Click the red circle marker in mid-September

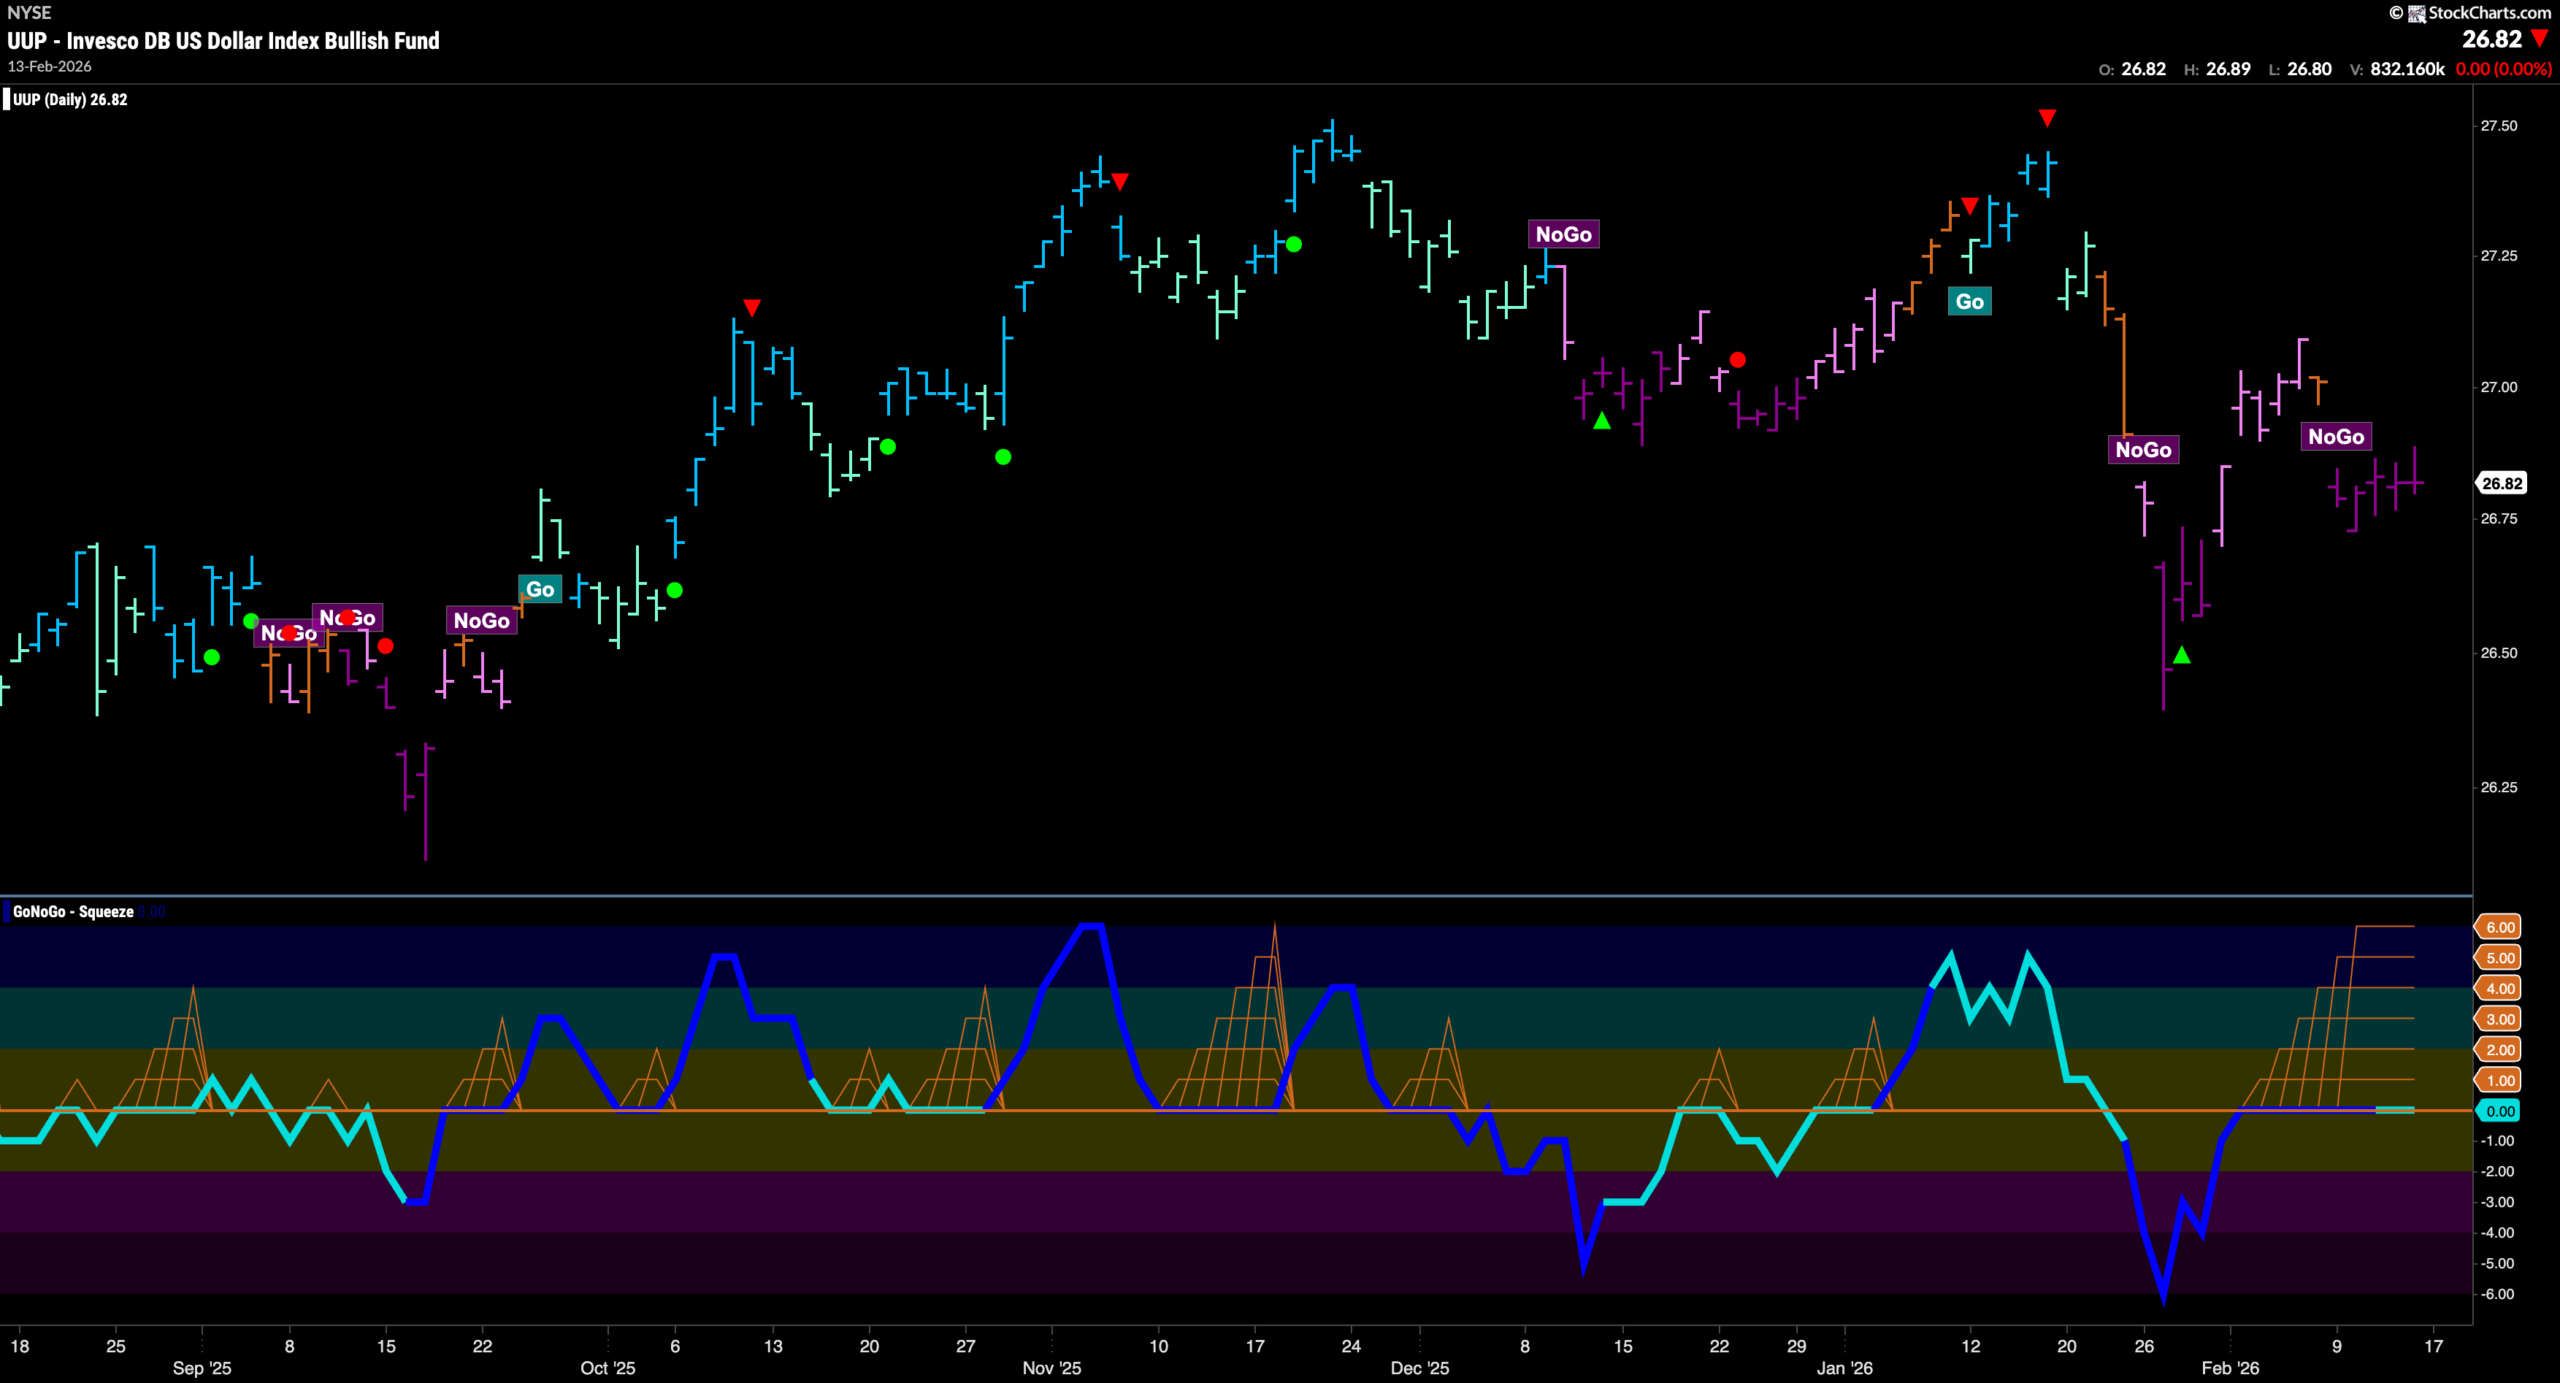(385, 646)
